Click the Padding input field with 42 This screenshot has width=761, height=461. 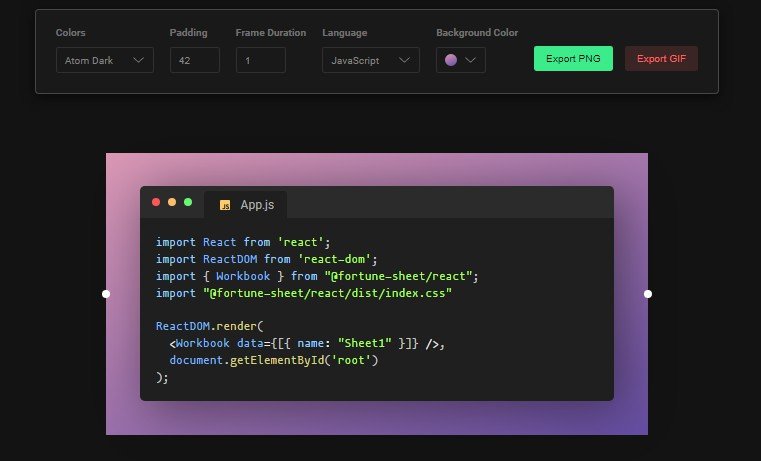point(195,60)
